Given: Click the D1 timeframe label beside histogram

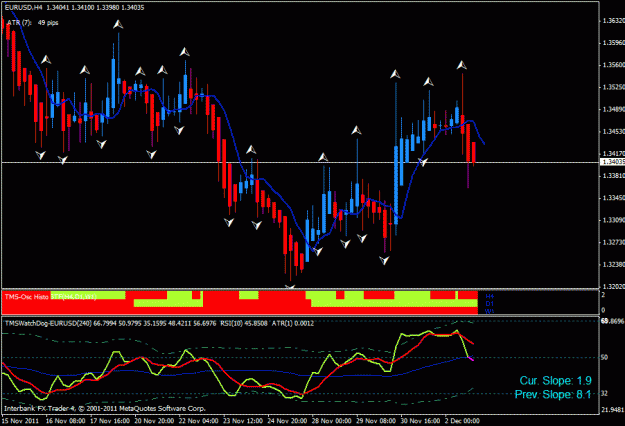Looking at the screenshot, I should (x=489, y=304).
